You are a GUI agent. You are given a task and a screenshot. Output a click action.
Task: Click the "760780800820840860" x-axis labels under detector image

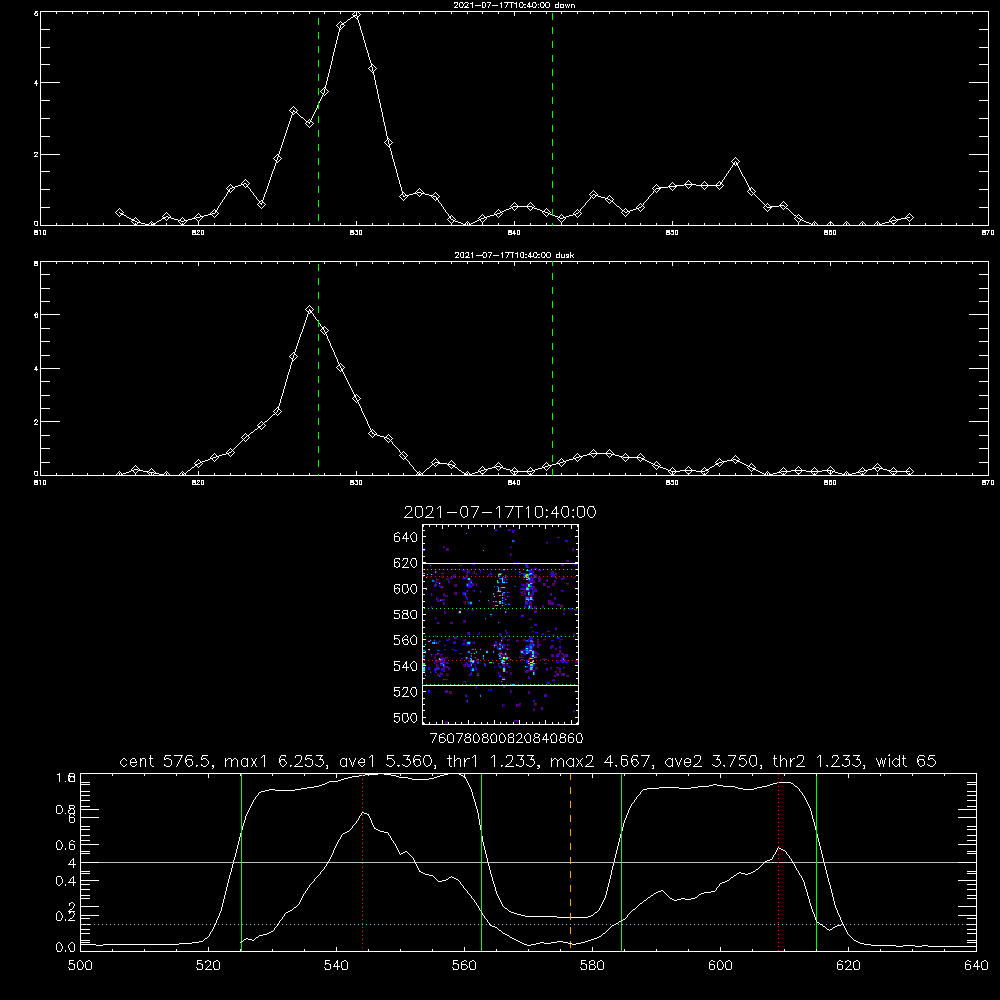point(506,738)
